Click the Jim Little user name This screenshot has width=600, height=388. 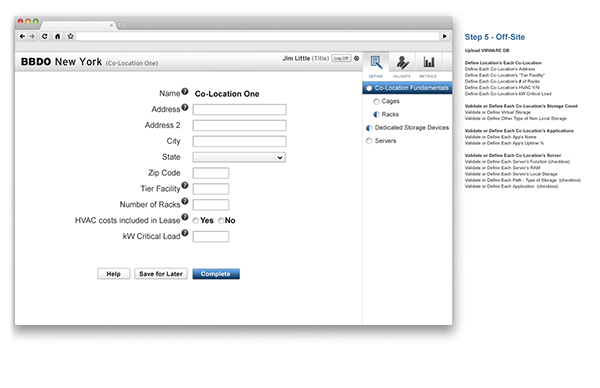tap(296, 59)
